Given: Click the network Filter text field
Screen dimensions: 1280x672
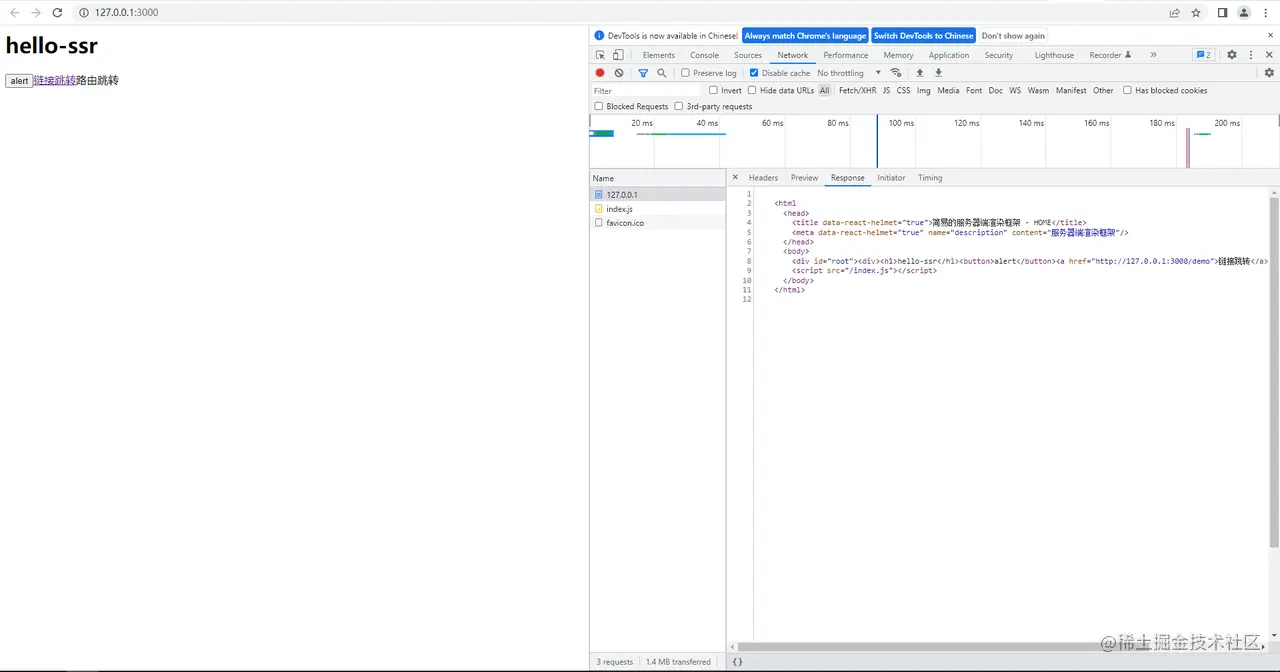Looking at the screenshot, I should tap(647, 90).
